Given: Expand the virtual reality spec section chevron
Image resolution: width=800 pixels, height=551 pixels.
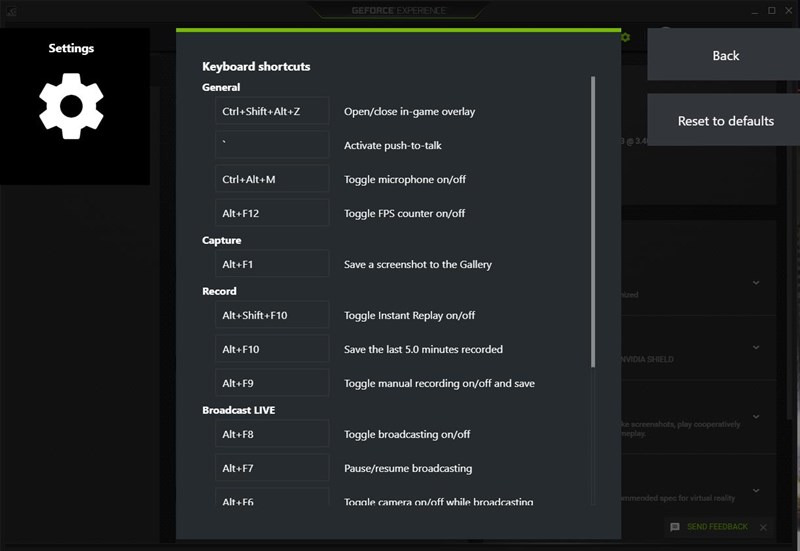Looking at the screenshot, I should click(x=756, y=490).
